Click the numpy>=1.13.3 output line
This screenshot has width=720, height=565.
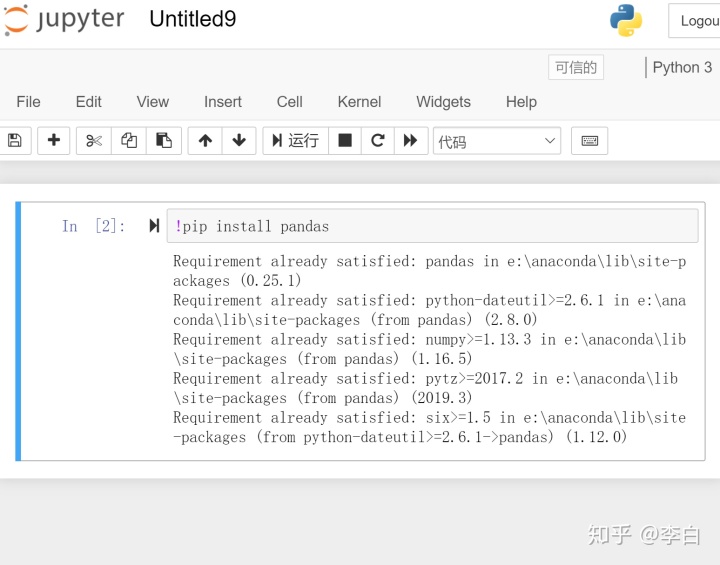click(x=429, y=349)
